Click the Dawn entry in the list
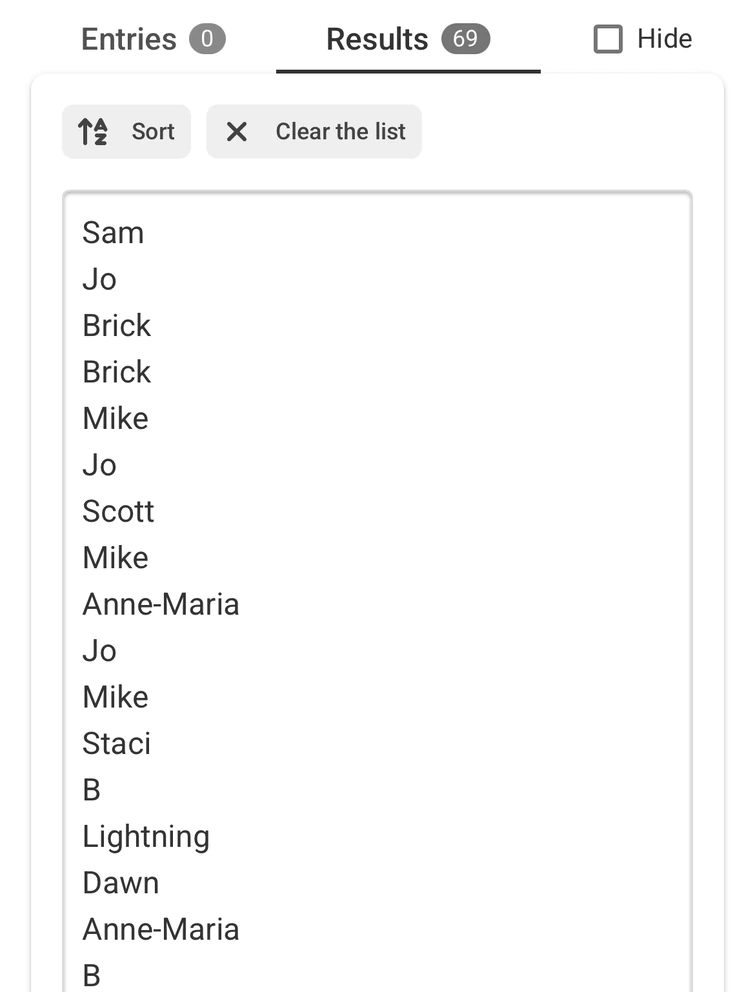This screenshot has height=992, width=755. pyautogui.click(x=120, y=883)
